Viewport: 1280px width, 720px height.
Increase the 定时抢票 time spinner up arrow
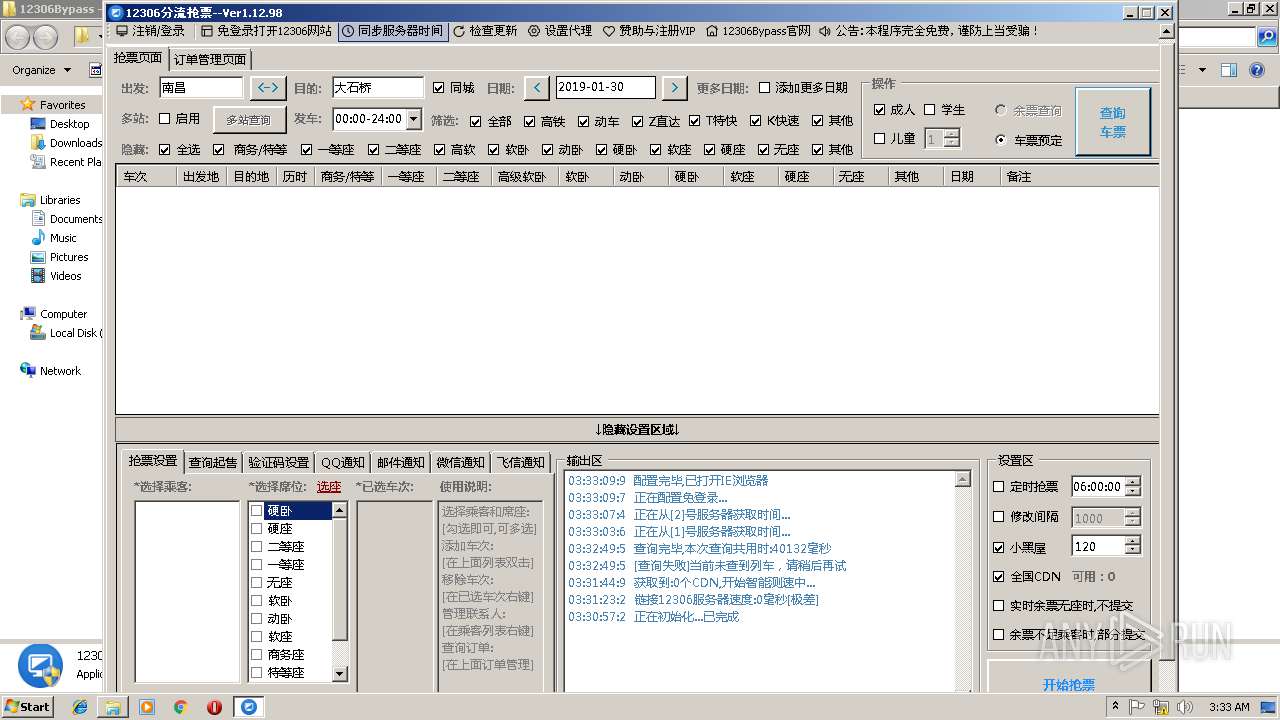click(1132, 482)
